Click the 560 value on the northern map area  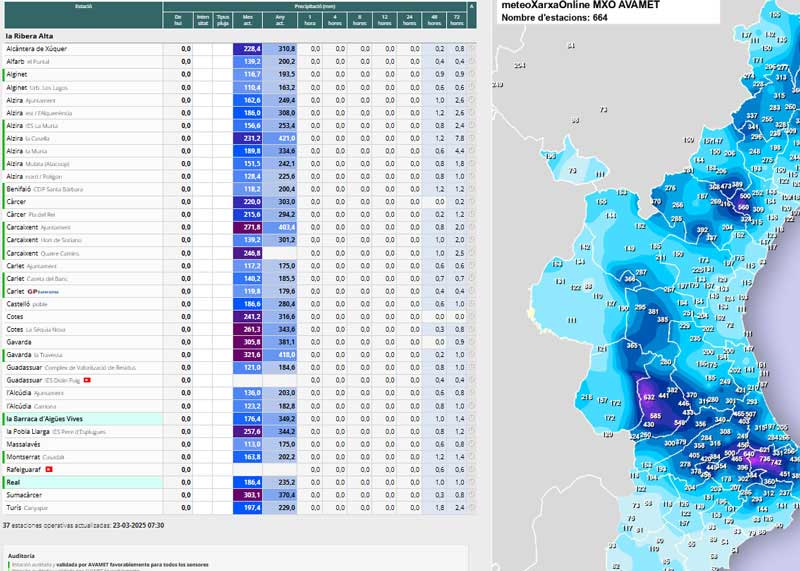point(743,208)
